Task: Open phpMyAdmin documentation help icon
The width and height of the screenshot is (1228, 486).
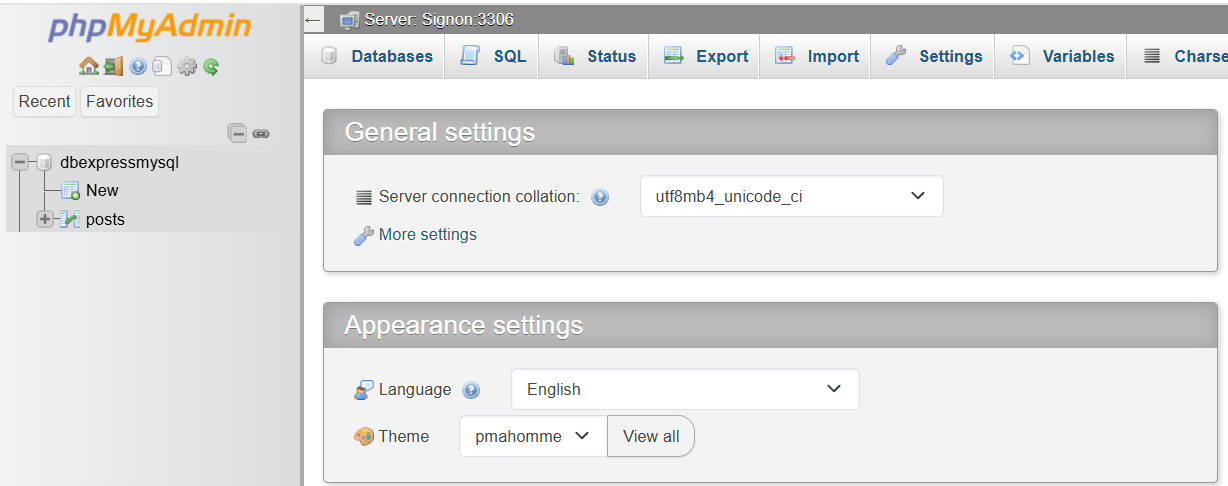Action: tap(138, 67)
